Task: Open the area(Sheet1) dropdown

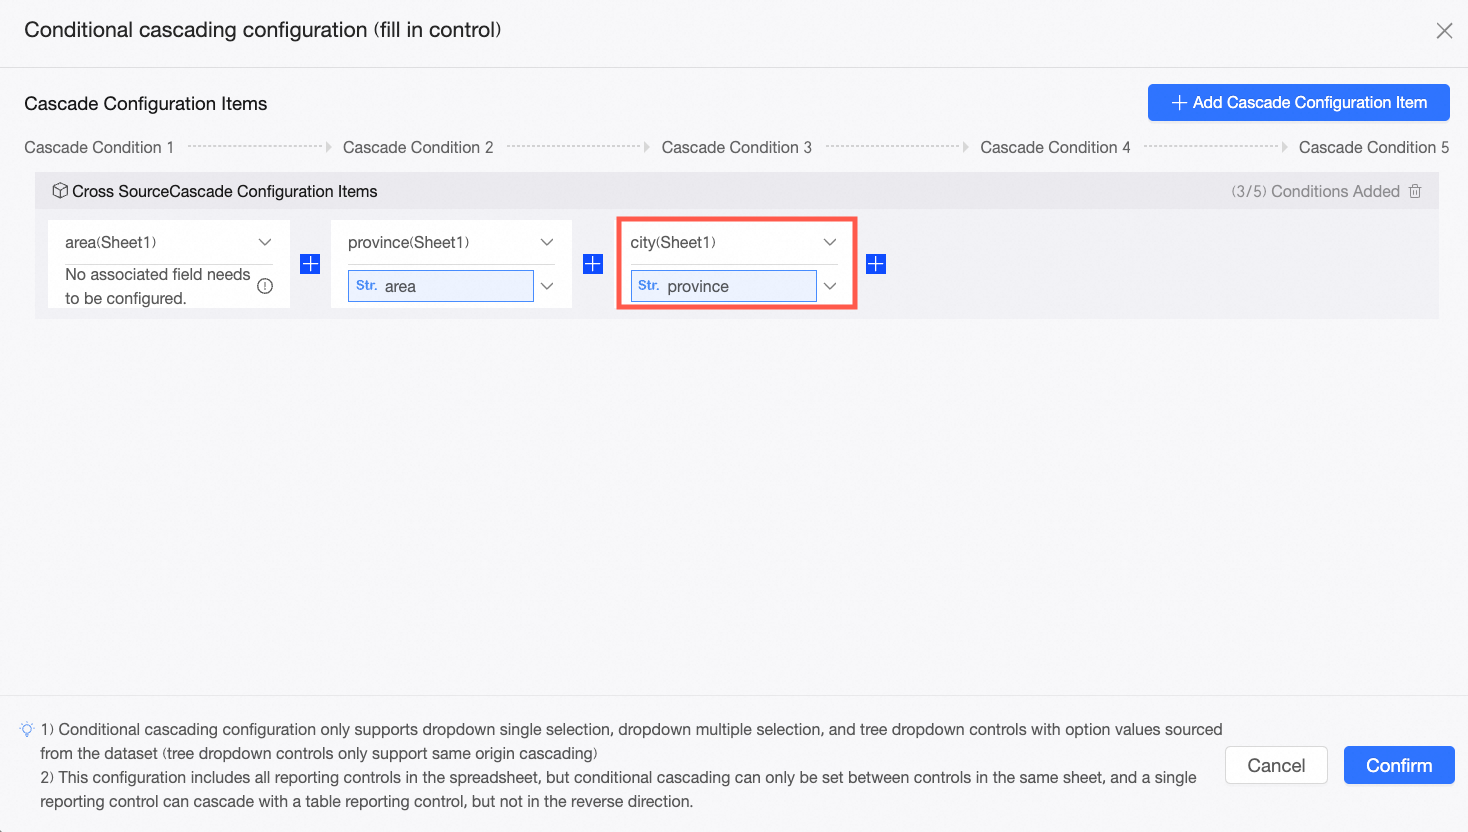Action: click(168, 242)
